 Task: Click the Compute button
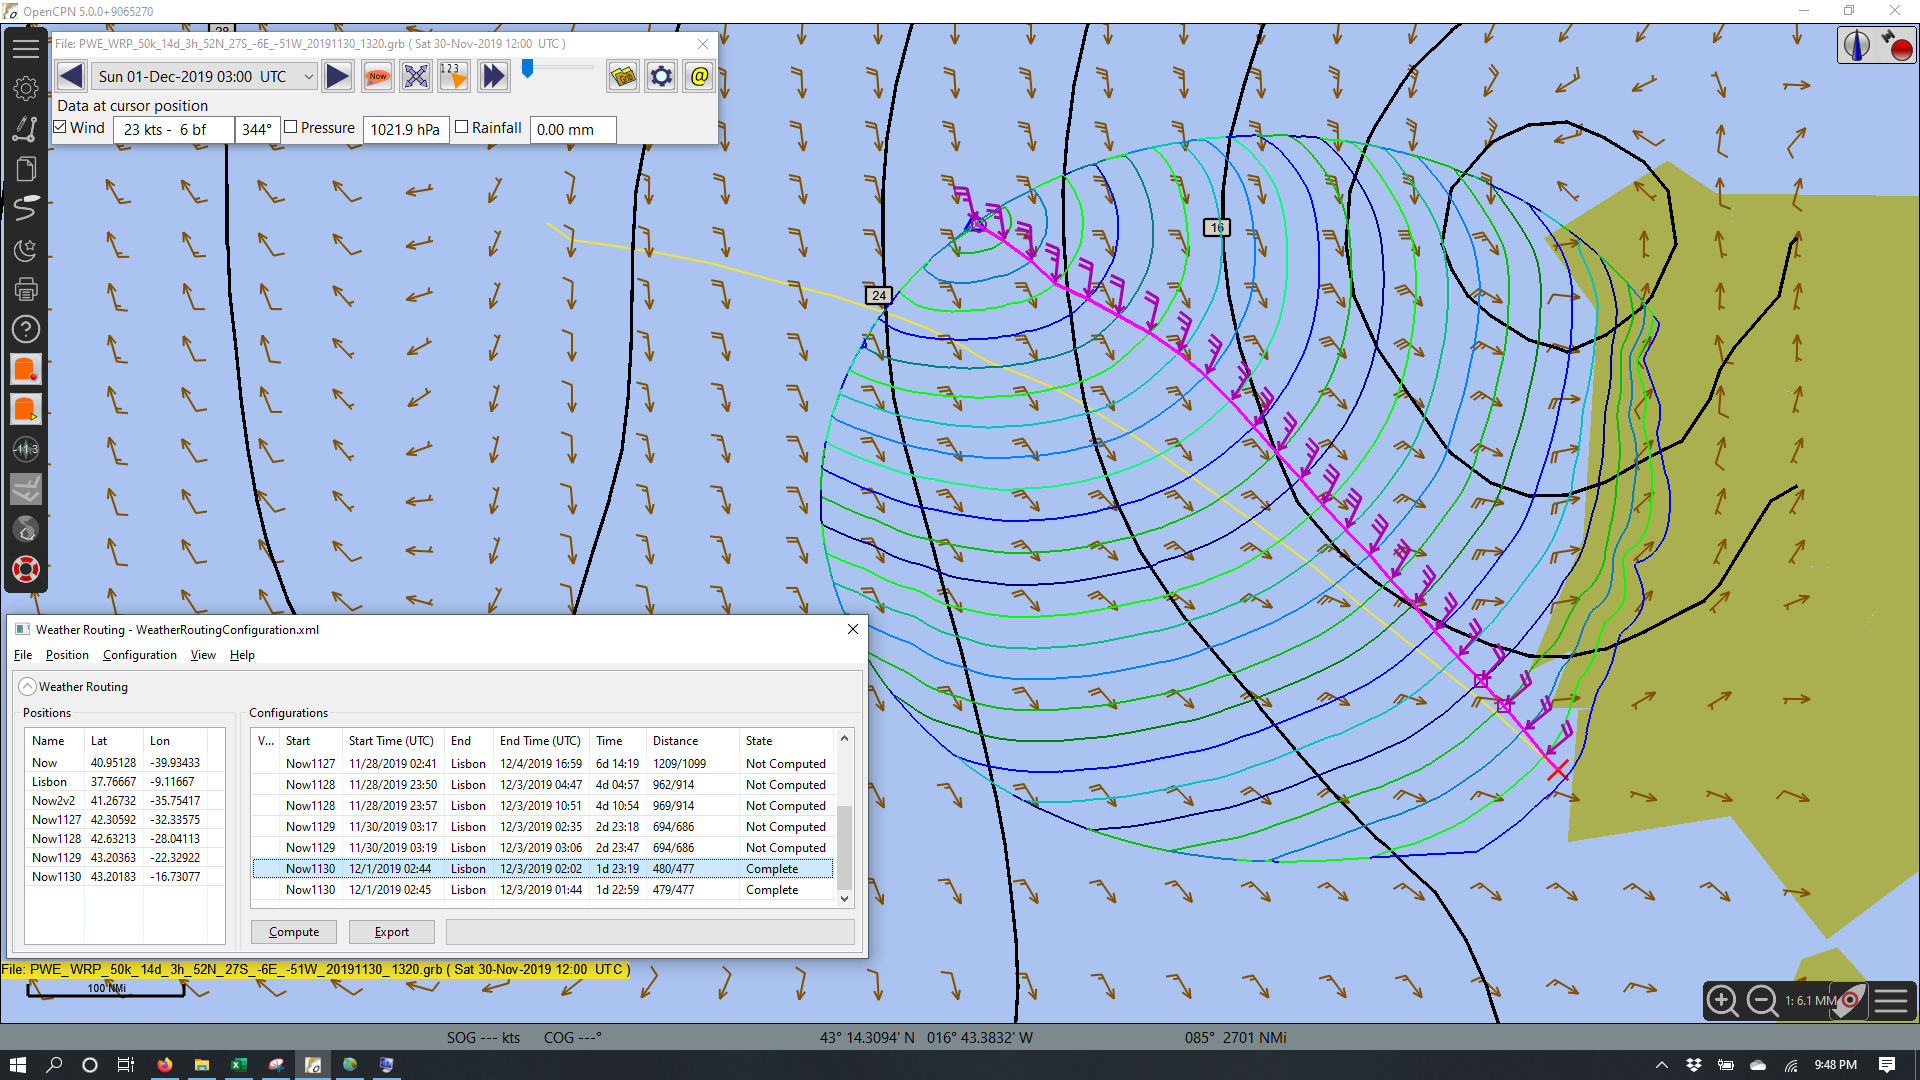pyautogui.click(x=294, y=932)
